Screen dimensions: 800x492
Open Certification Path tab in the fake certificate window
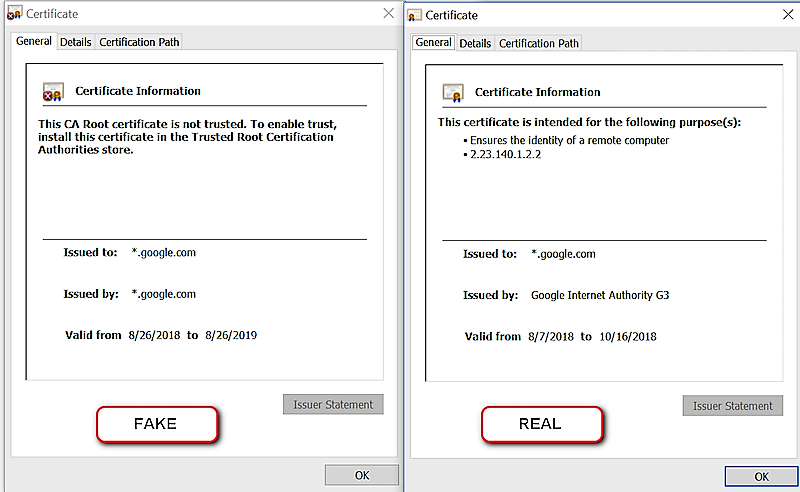139,42
